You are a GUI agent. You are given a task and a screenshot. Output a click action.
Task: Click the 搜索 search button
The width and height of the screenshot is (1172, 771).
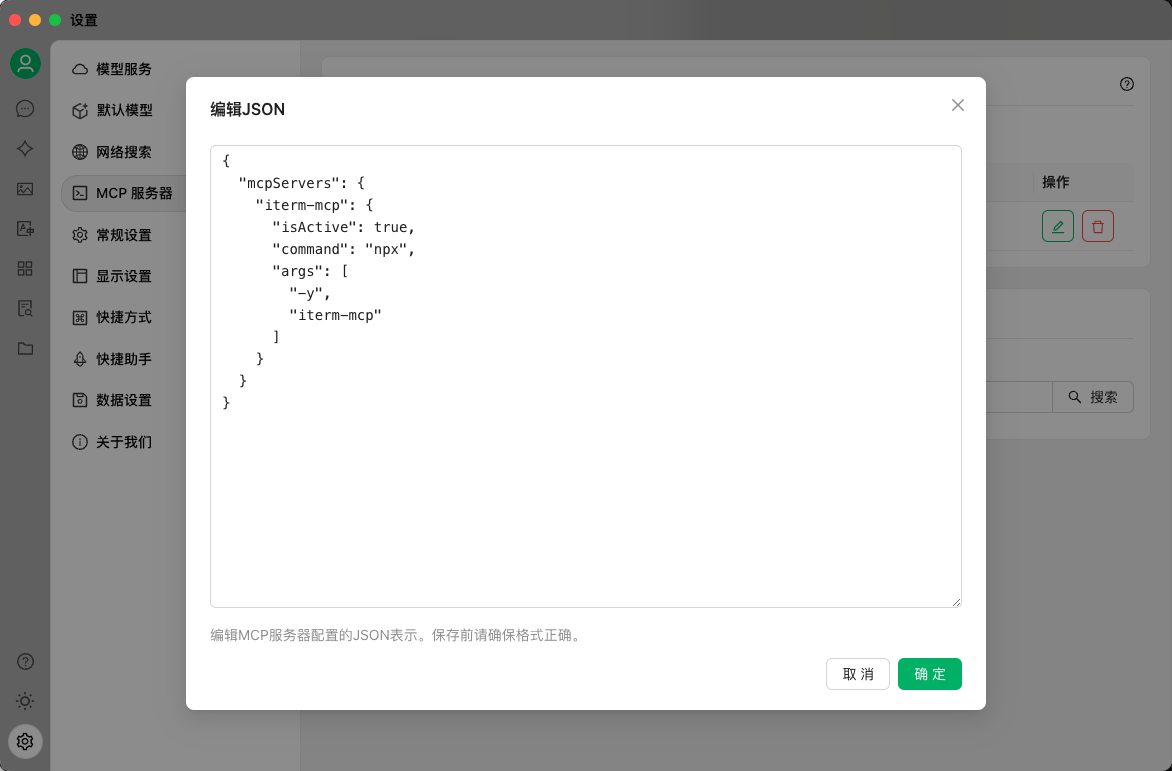(1092, 397)
